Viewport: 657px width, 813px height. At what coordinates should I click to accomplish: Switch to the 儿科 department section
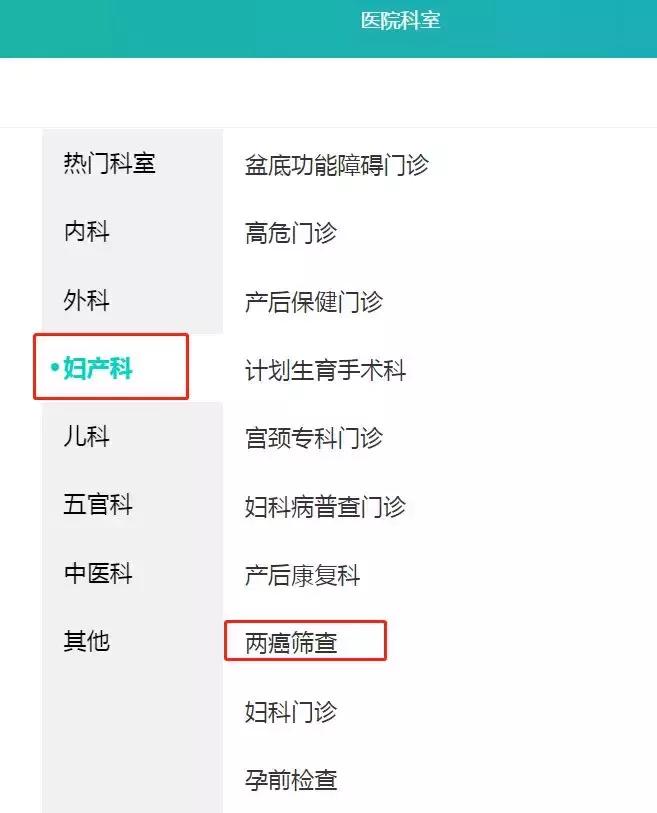(86, 436)
